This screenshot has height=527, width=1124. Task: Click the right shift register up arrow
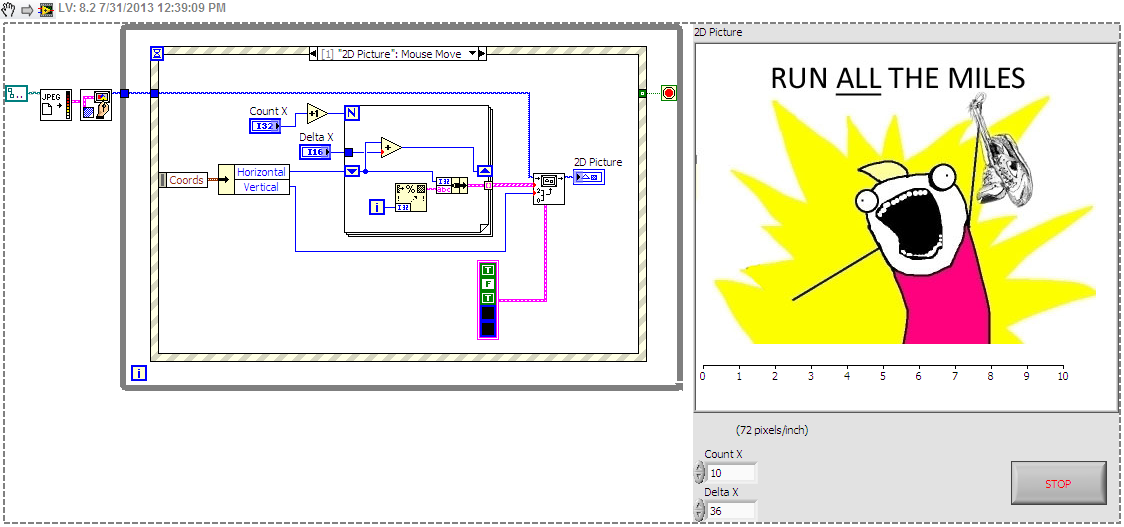click(485, 171)
